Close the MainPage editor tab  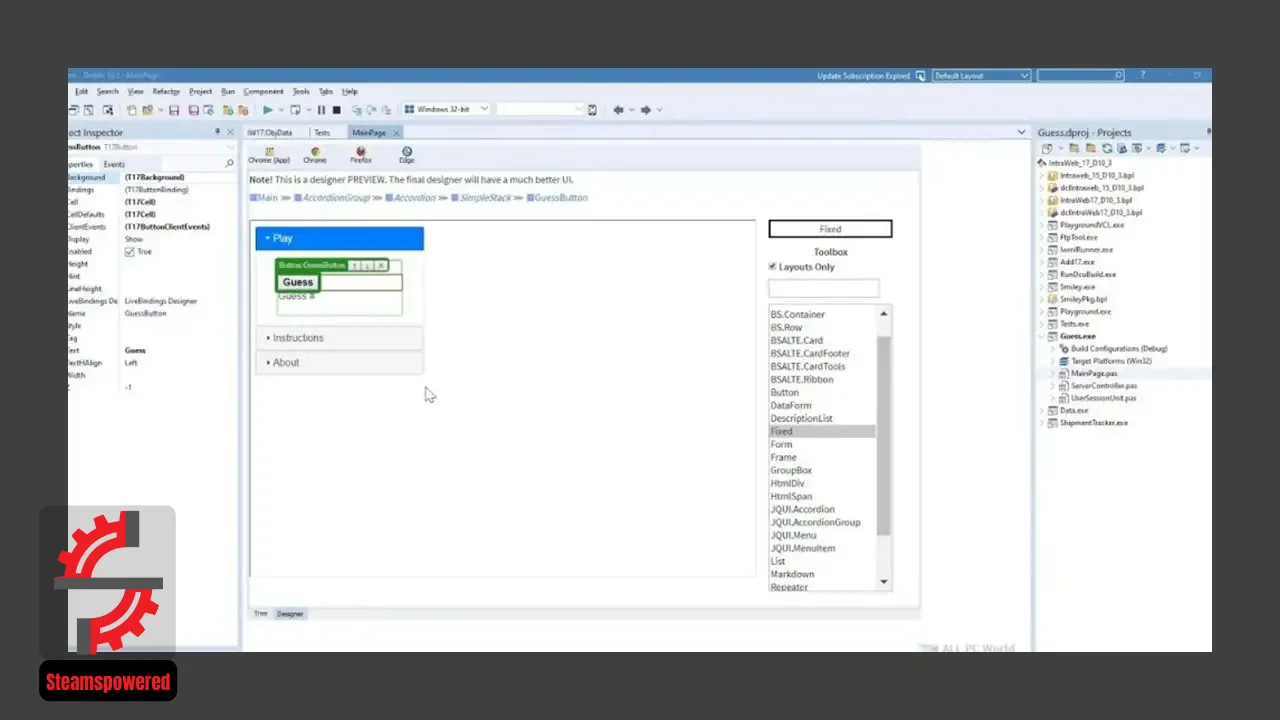396,133
